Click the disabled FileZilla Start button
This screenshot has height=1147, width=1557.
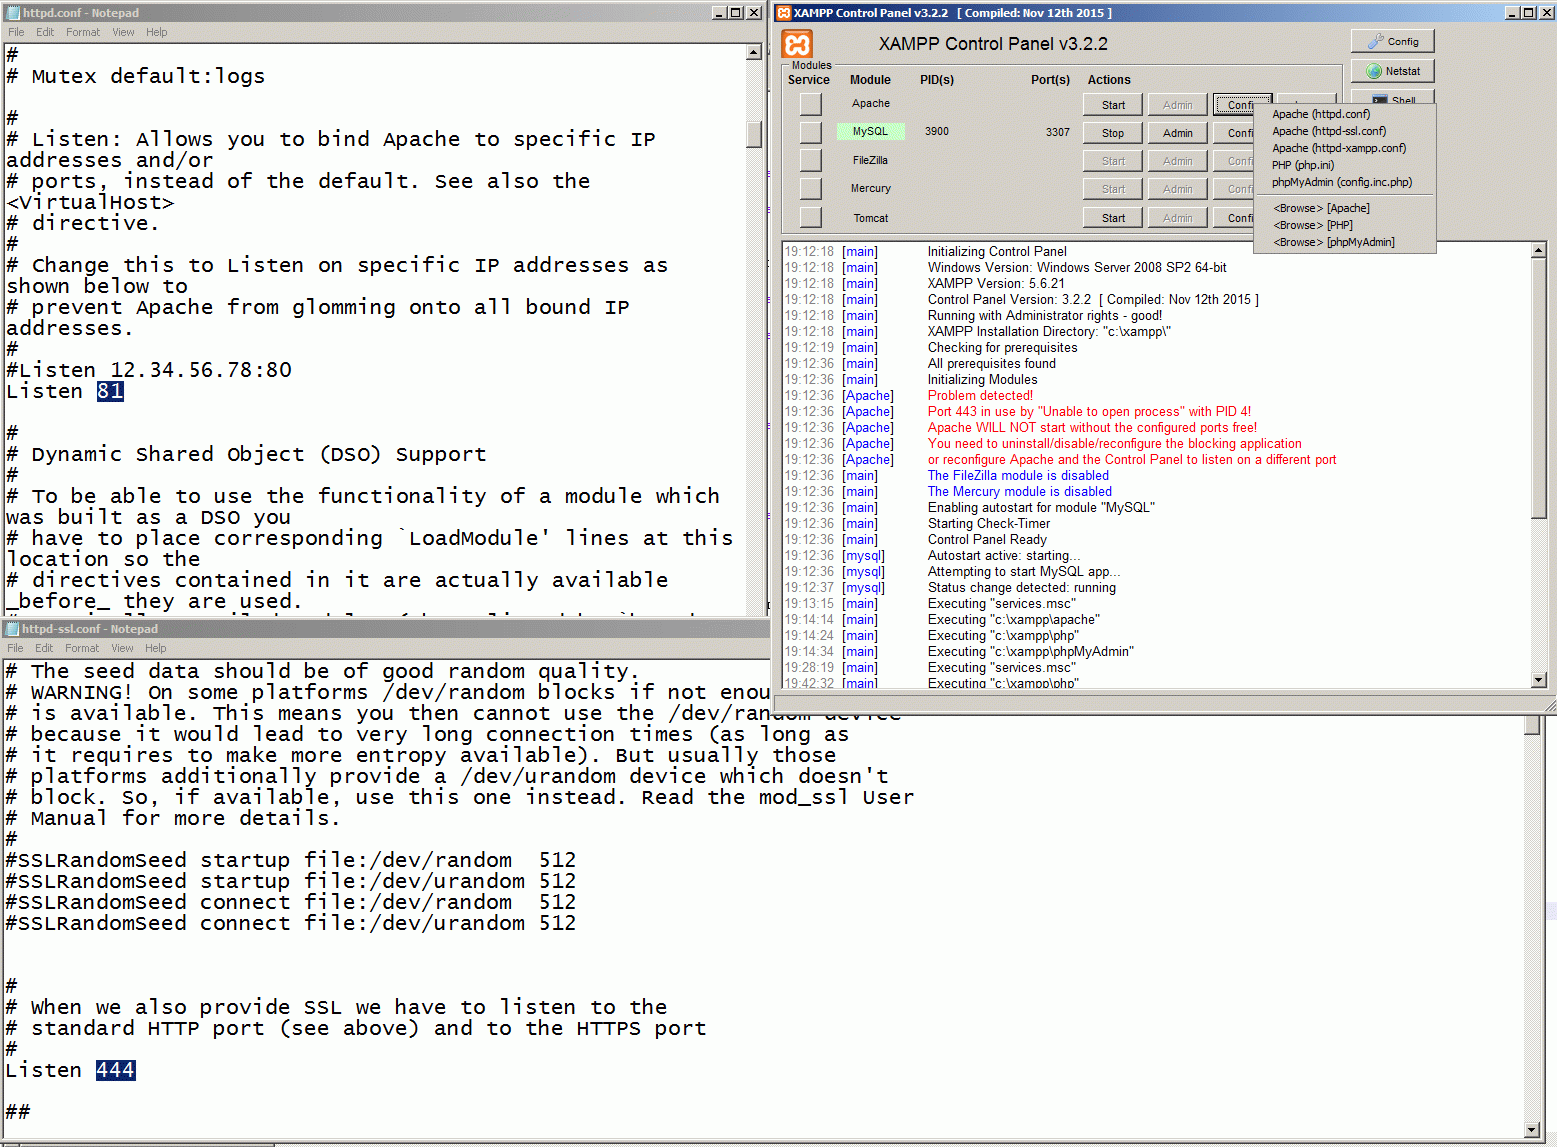tap(1113, 161)
